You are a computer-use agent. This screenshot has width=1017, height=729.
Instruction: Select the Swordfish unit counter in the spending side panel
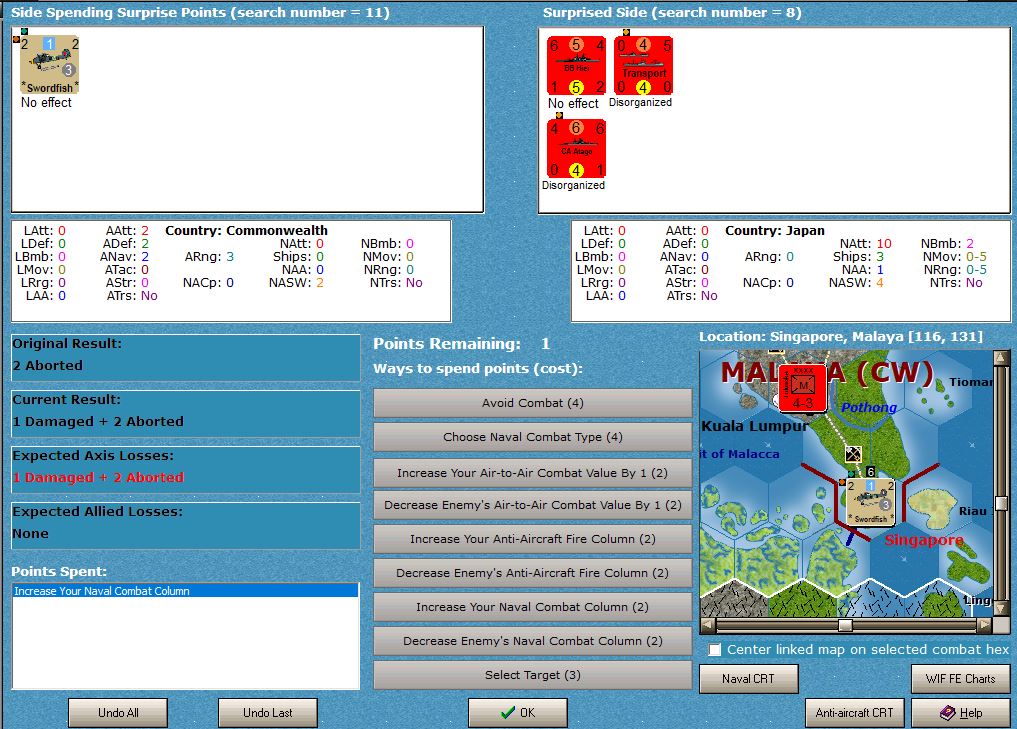pyautogui.click(x=49, y=64)
